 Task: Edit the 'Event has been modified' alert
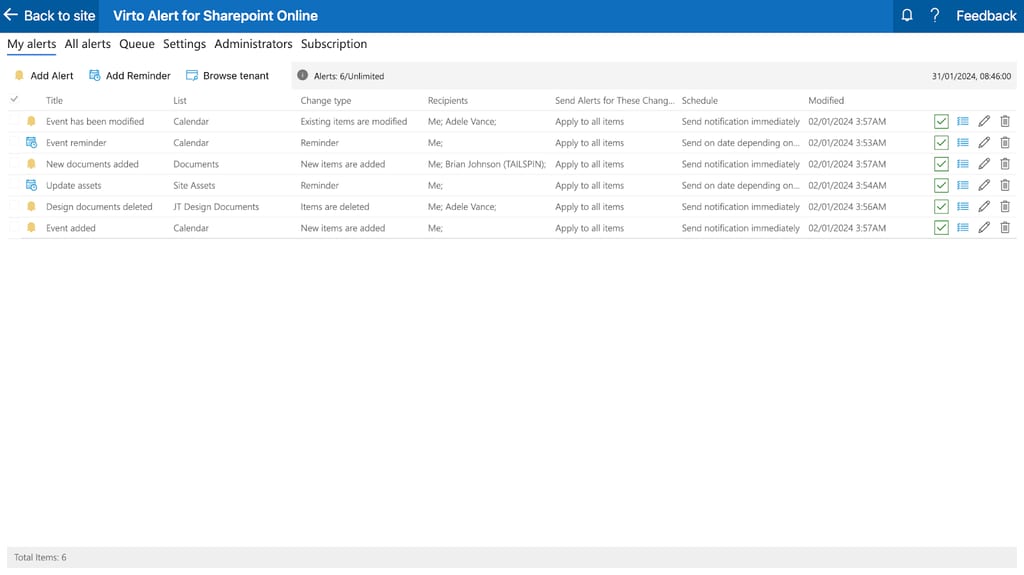pos(984,121)
